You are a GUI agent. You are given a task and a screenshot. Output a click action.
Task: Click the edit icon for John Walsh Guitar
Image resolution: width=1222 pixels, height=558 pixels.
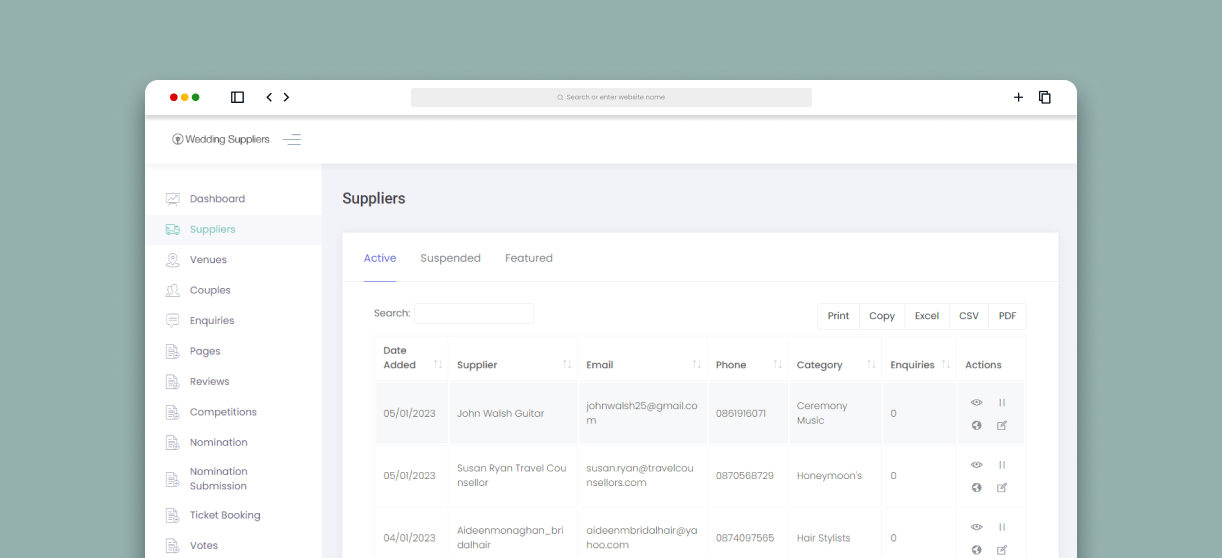click(x=1002, y=426)
